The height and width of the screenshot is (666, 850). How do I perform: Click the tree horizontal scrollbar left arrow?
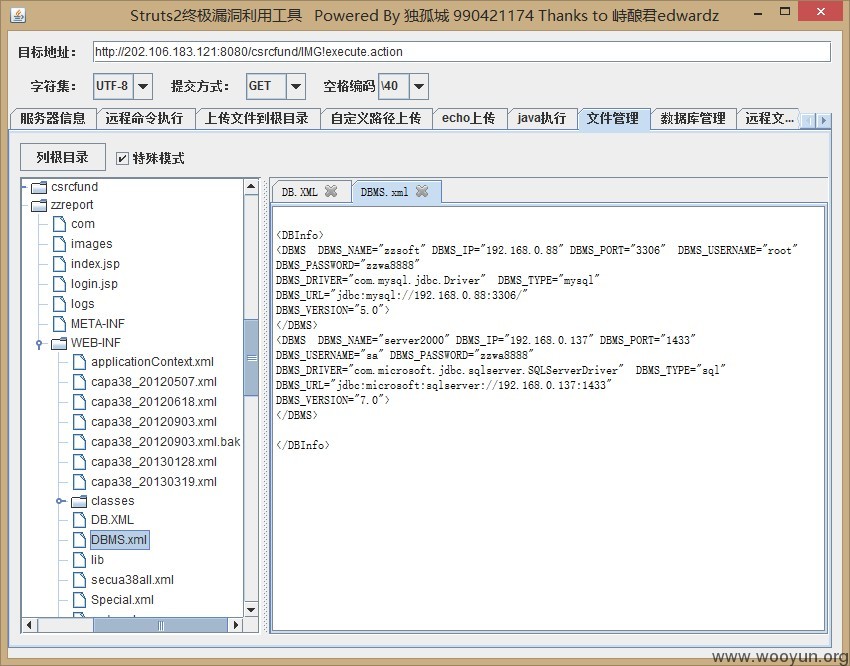[x=29, y=625]
